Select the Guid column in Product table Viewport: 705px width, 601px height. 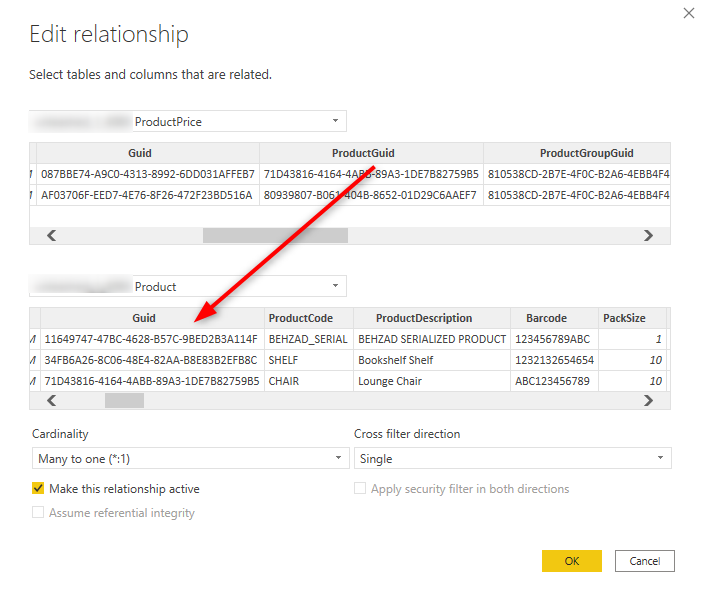point(152,318)
